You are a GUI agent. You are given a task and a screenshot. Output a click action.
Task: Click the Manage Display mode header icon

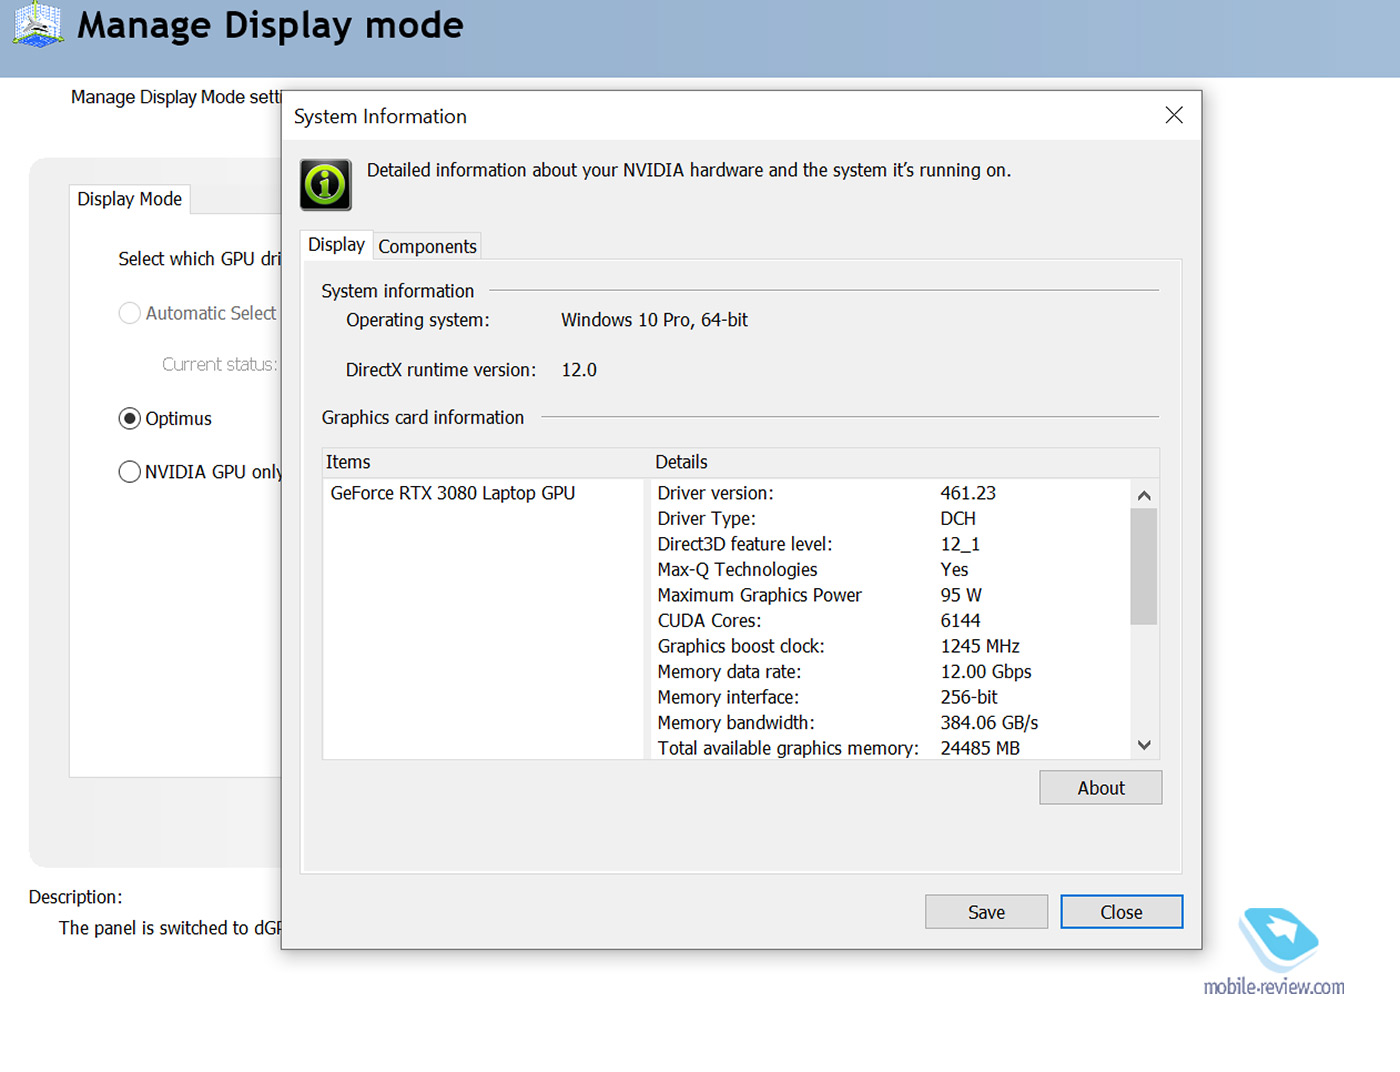coord(38,24)
